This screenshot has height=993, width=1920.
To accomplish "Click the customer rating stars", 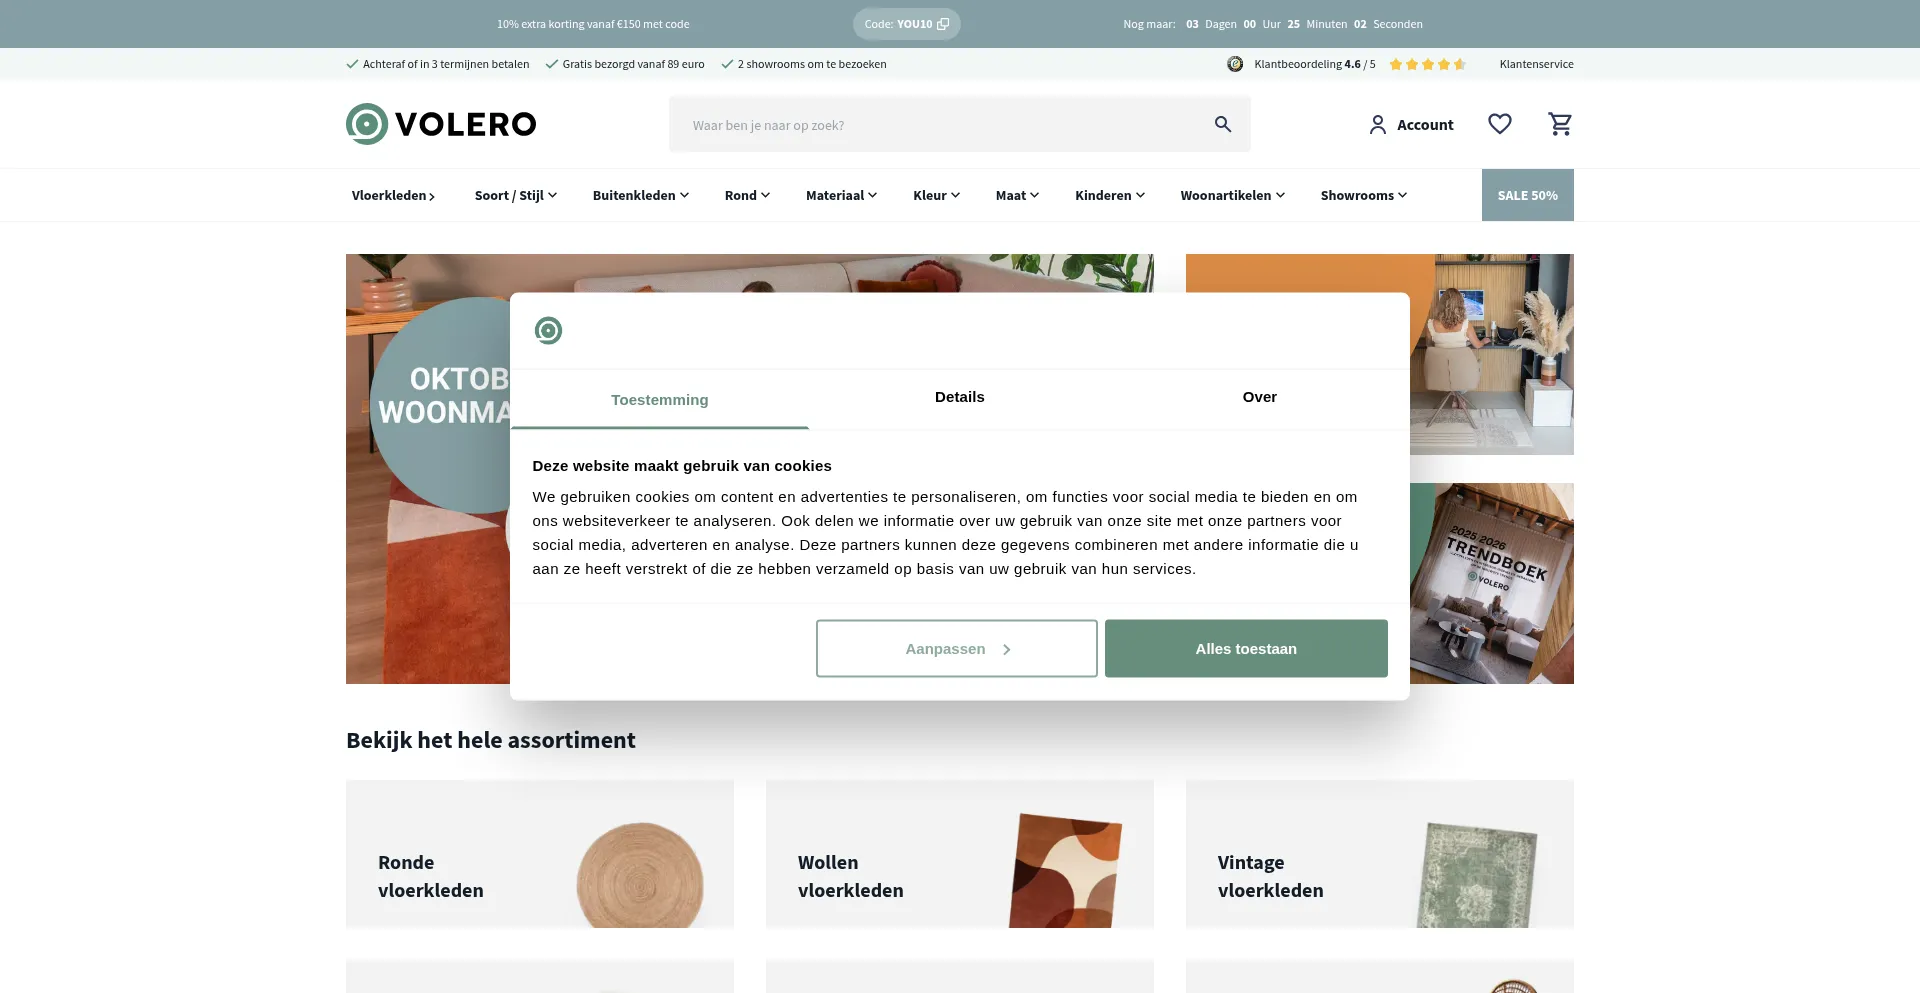I will coord(1427,64).
